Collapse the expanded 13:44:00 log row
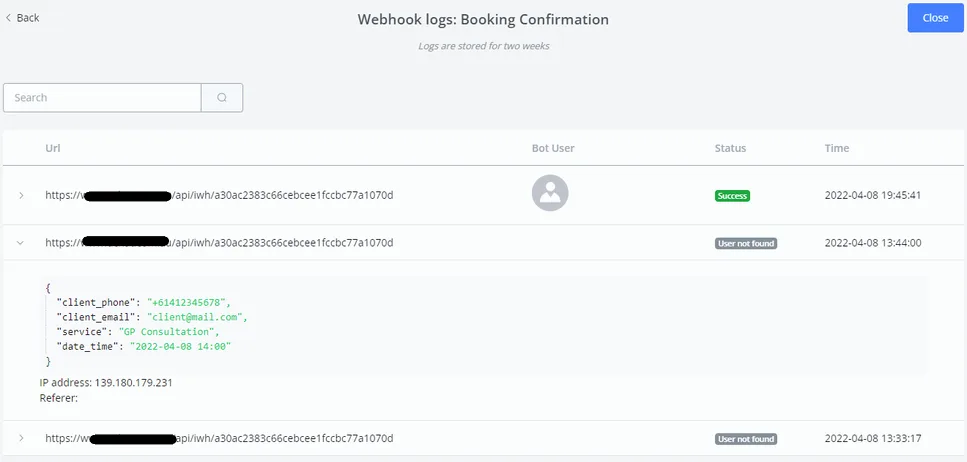The height and width of the screenshot is (462, 967). 20,243
